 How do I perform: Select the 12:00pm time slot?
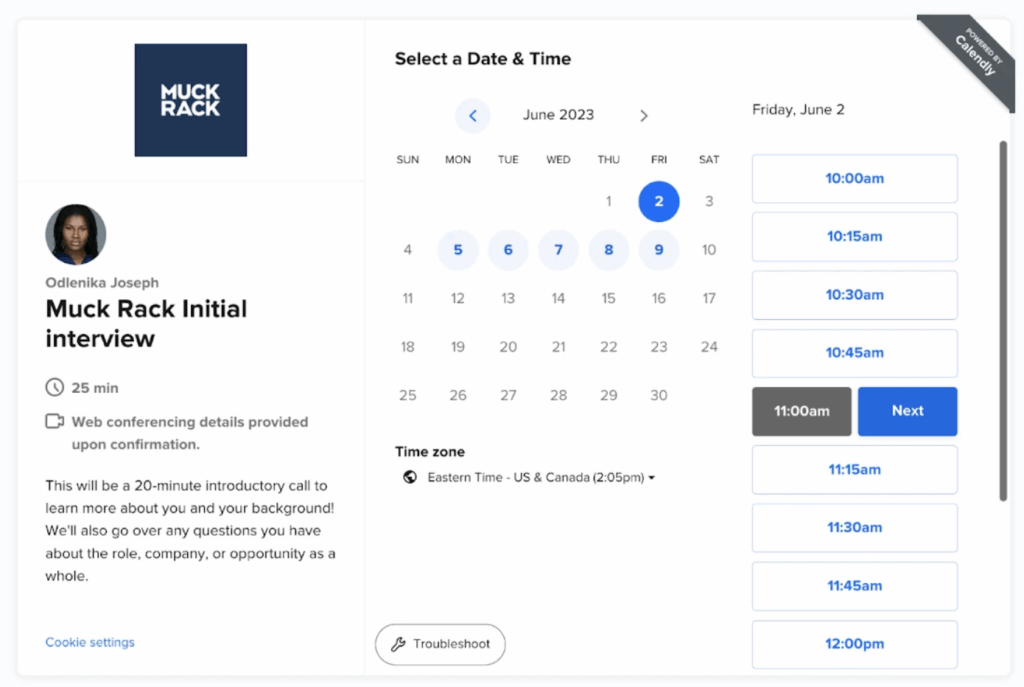click(854, 644)
